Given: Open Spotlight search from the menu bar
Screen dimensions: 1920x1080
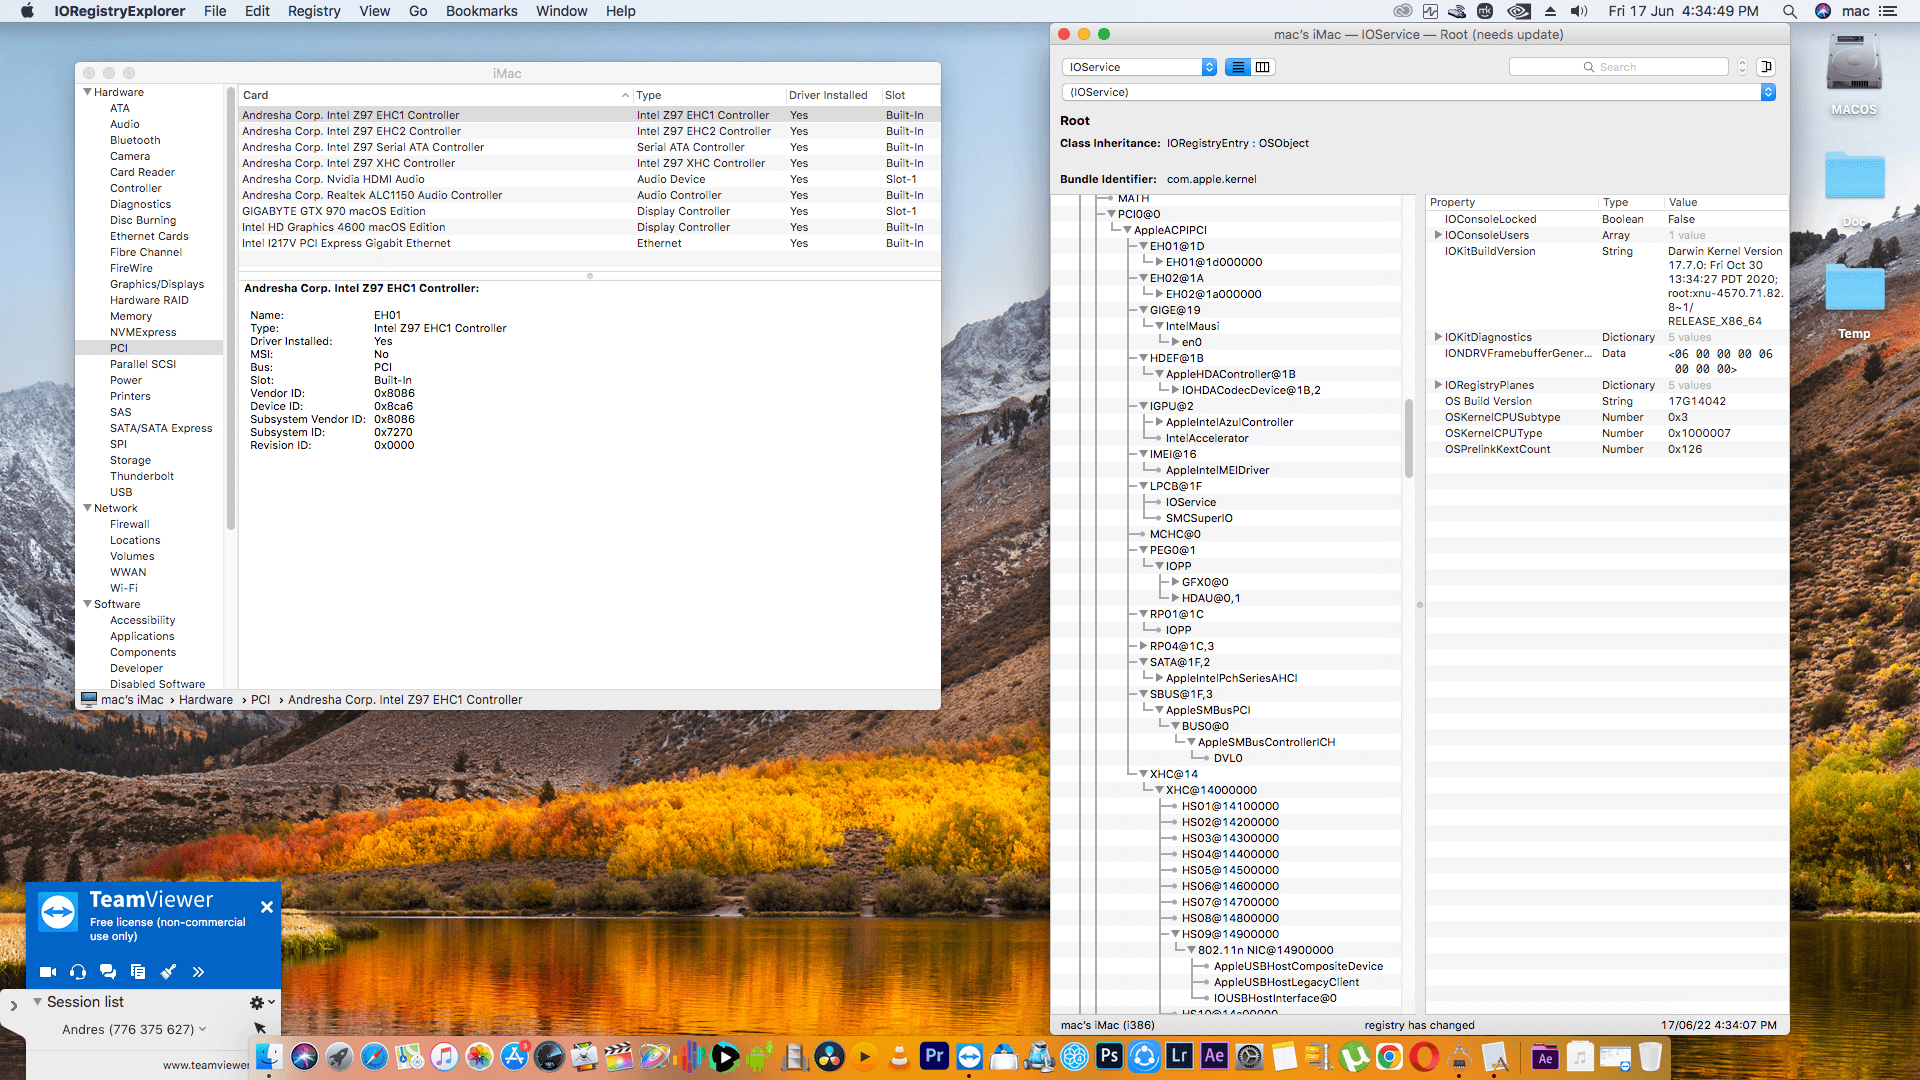Looking at the screenshot, I should pyautogui.click(x=1789, y=11).
